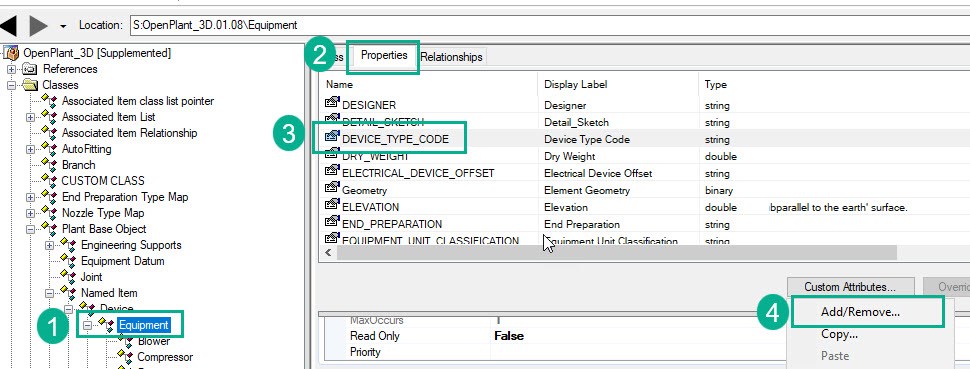Expand End Preparation Type Map node
970x369 pixels.
coord(30,198)
